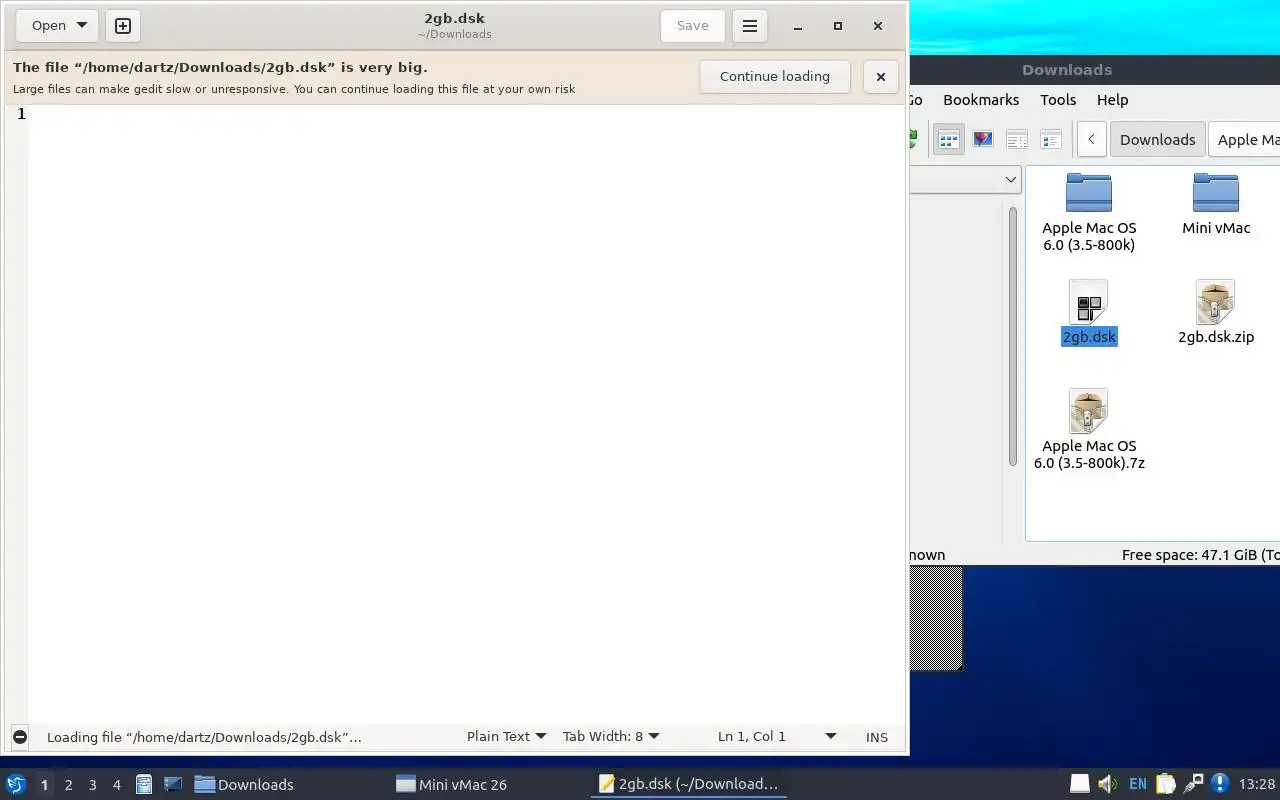1280x800 pixels.
Task: Open the Tools menu in file manager
Action: 1058,100
